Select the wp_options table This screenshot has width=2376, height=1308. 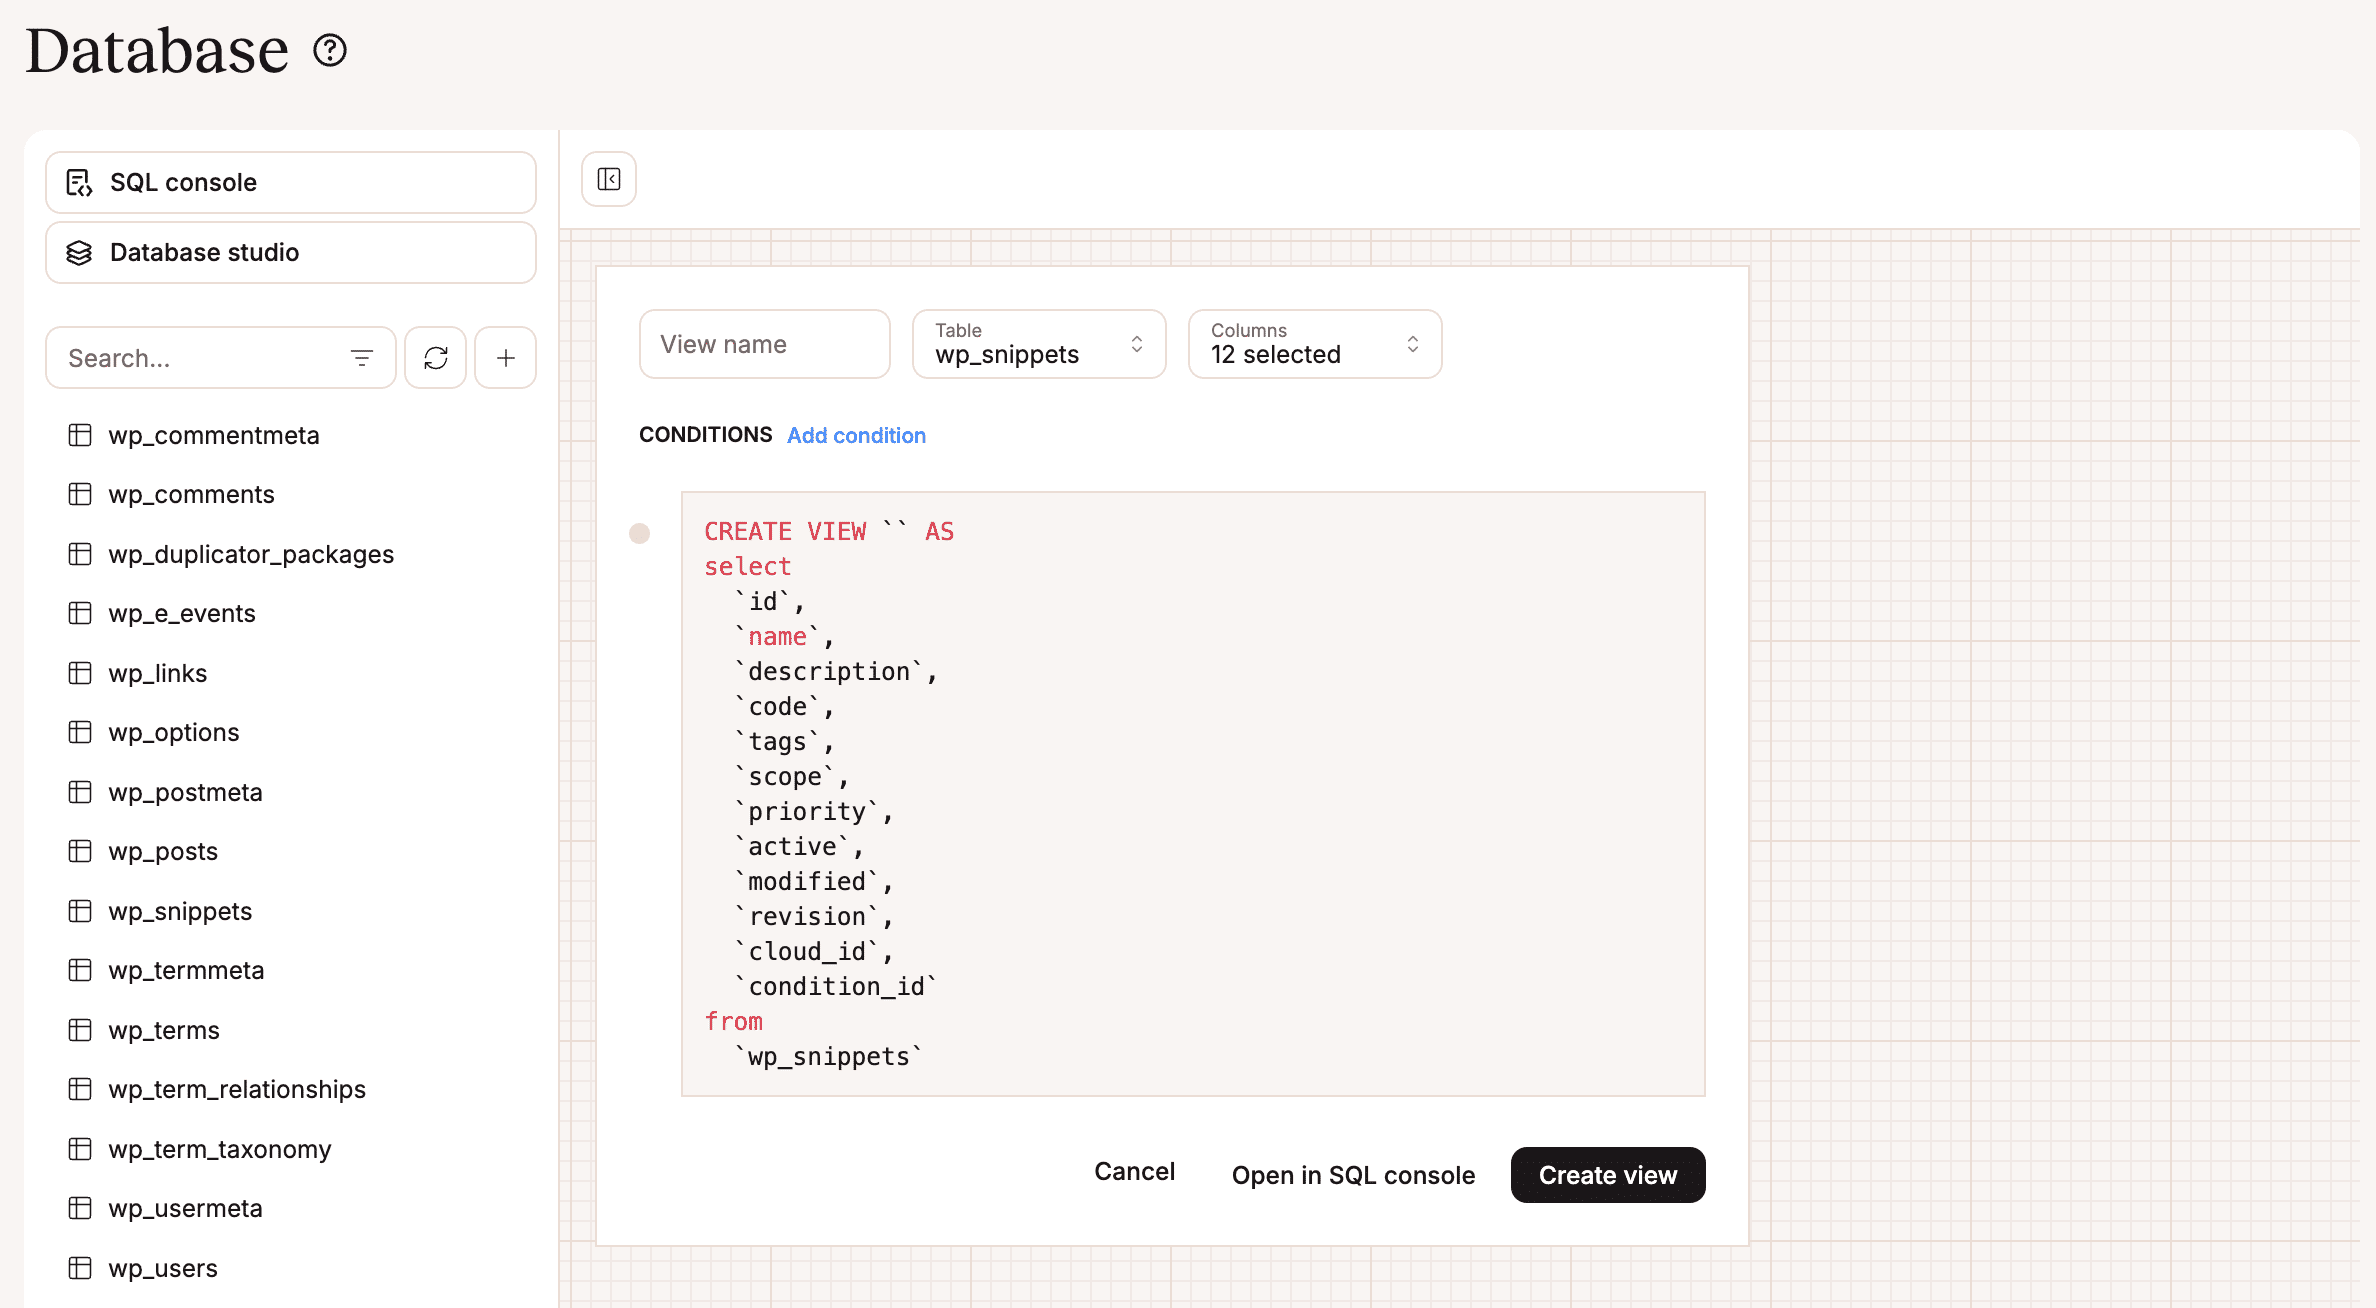pos(173,732)
